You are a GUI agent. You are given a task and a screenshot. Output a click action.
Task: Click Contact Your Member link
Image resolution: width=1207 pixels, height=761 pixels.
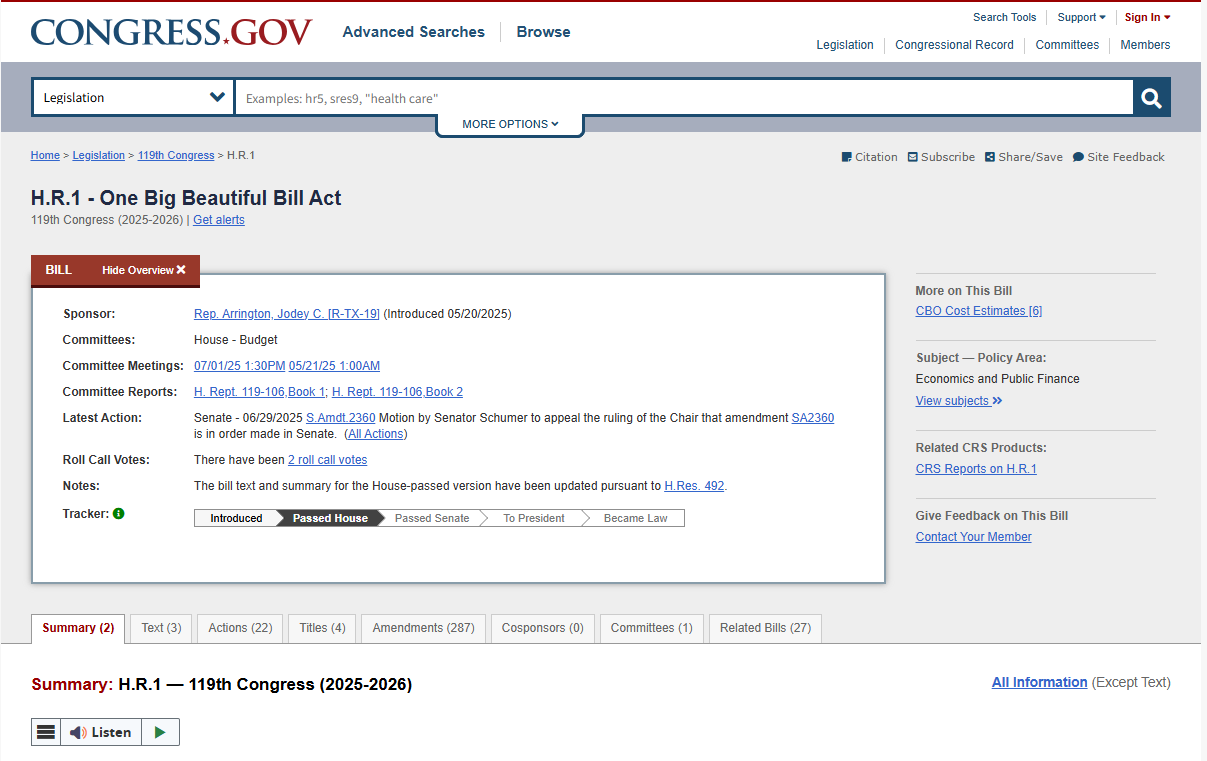(974, 537)
